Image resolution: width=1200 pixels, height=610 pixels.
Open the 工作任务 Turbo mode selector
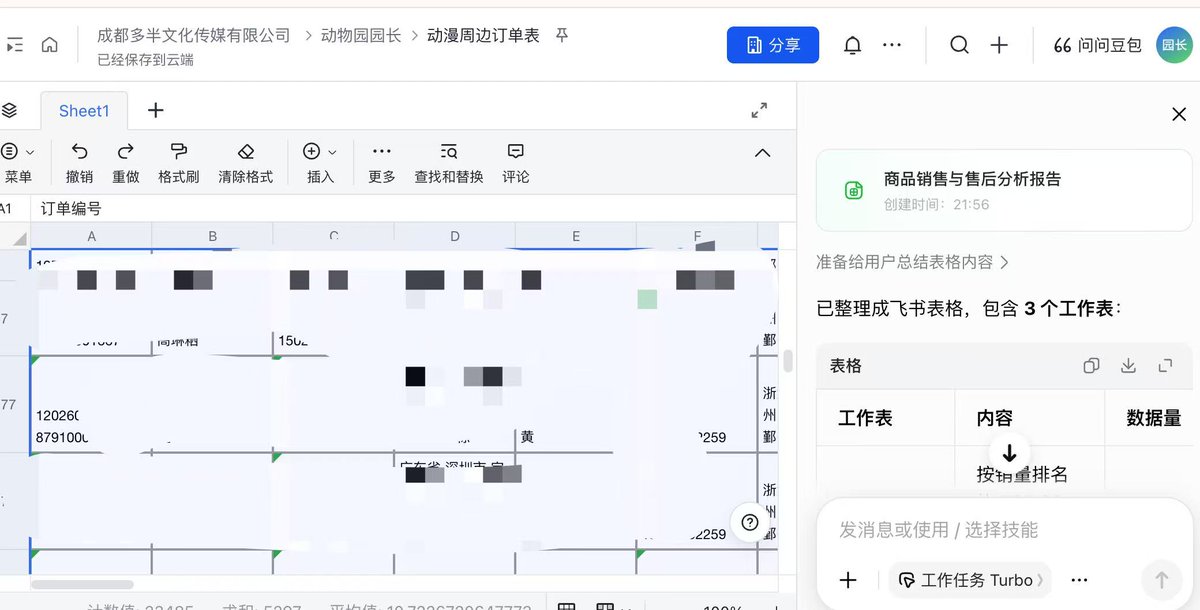point(970,580)
